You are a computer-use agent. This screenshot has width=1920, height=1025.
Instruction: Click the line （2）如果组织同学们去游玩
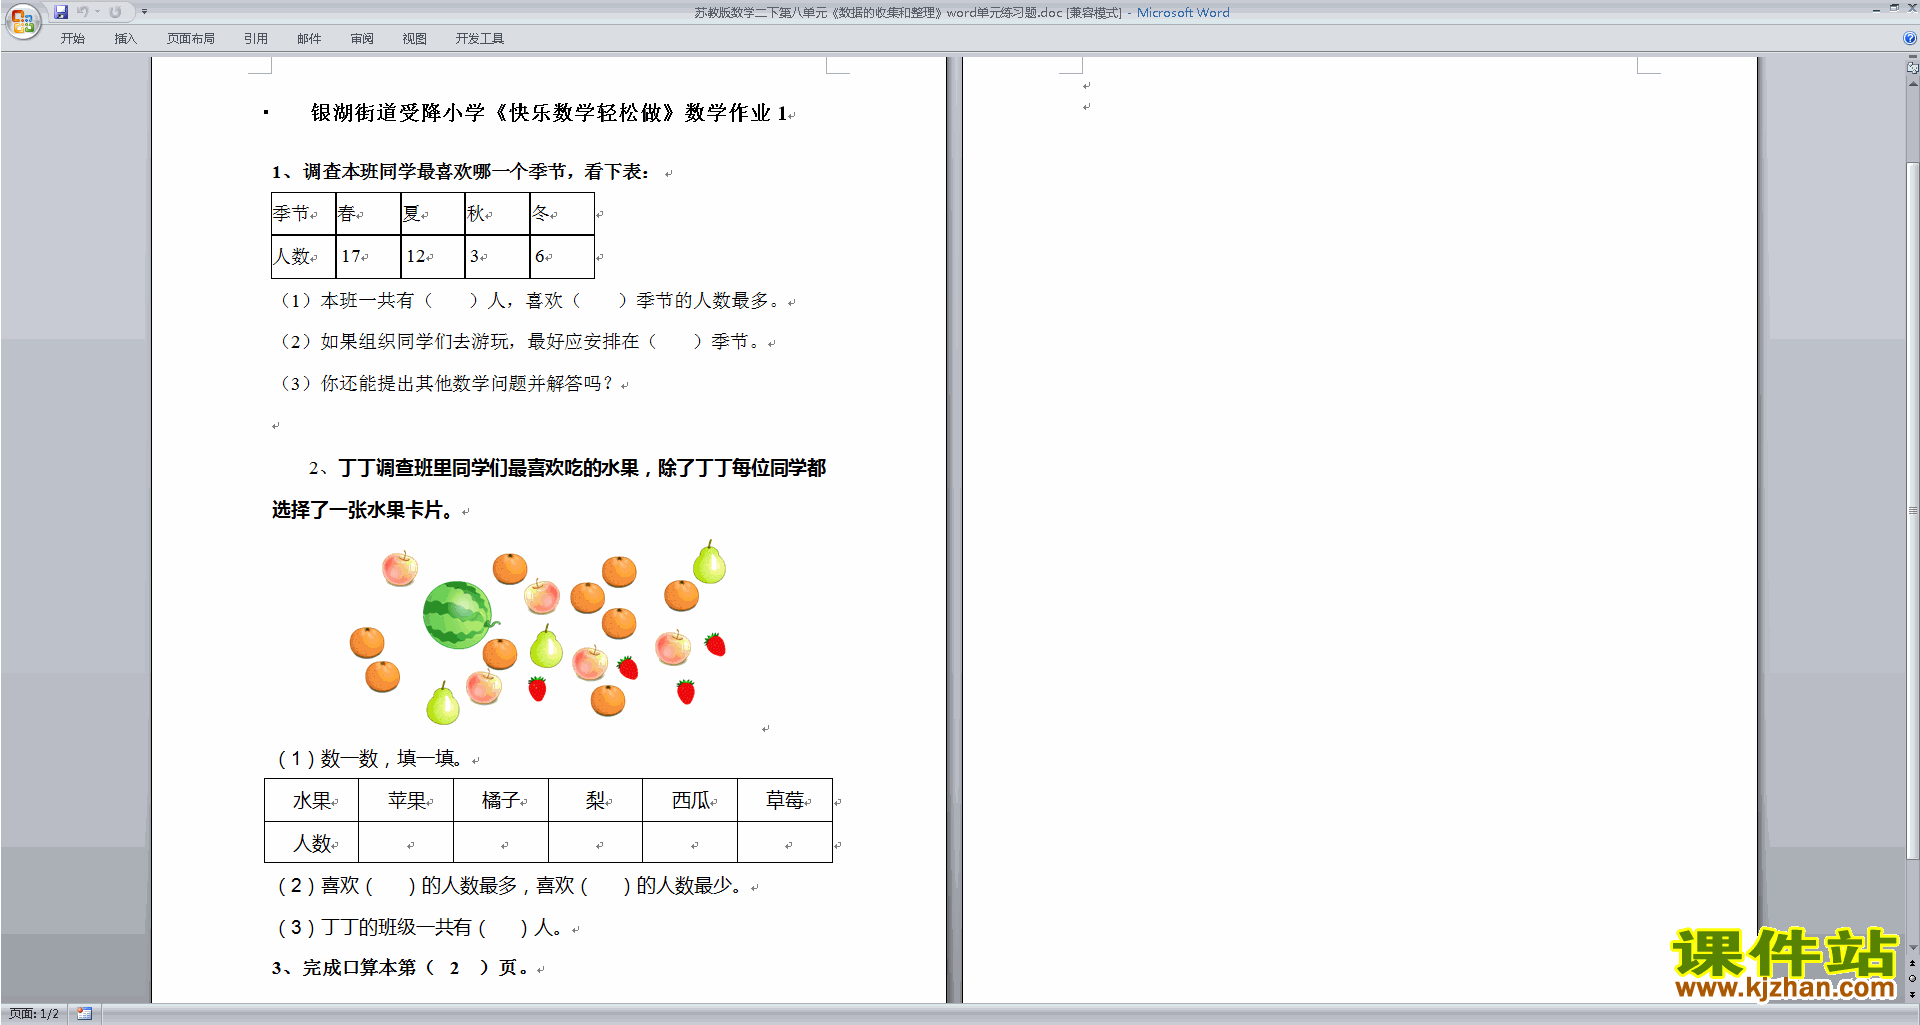pyautogui.click(x=518, y=342)
